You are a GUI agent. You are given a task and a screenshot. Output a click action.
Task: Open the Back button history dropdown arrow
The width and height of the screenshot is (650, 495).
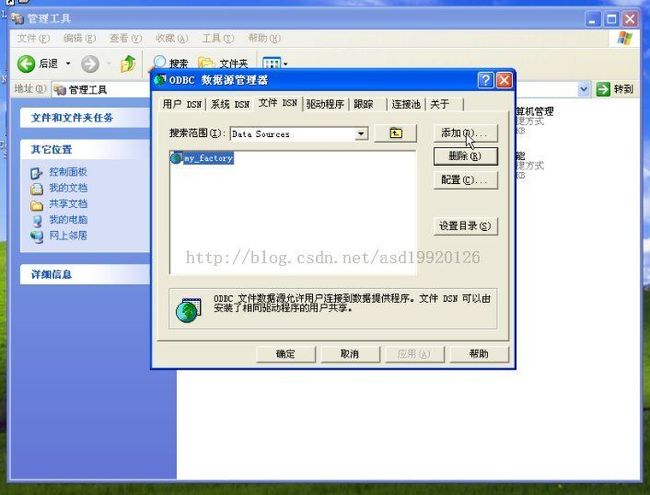(x=68, y=63)
